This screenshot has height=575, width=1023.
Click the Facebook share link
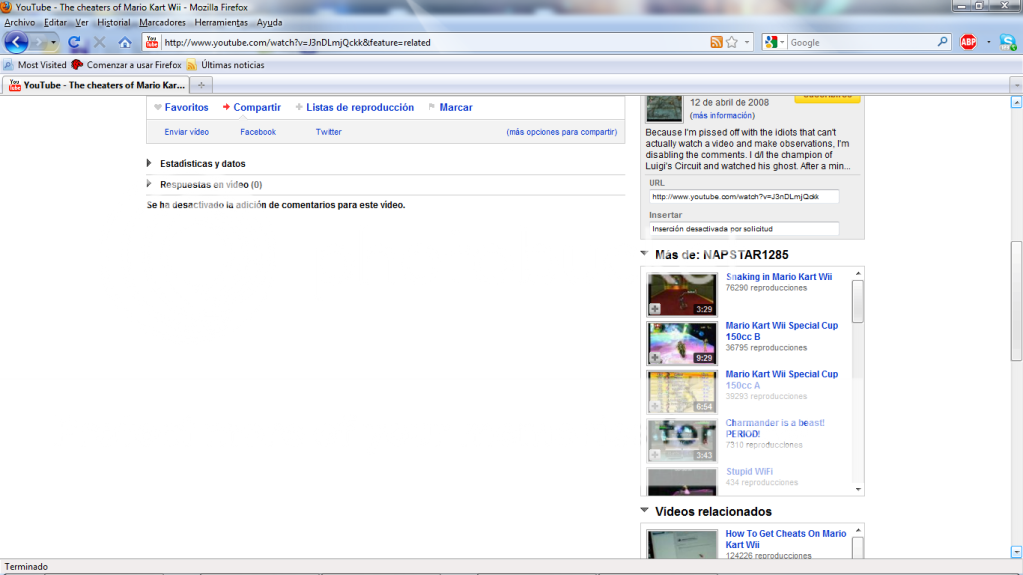pyautogui.click(x=258, y=132)
